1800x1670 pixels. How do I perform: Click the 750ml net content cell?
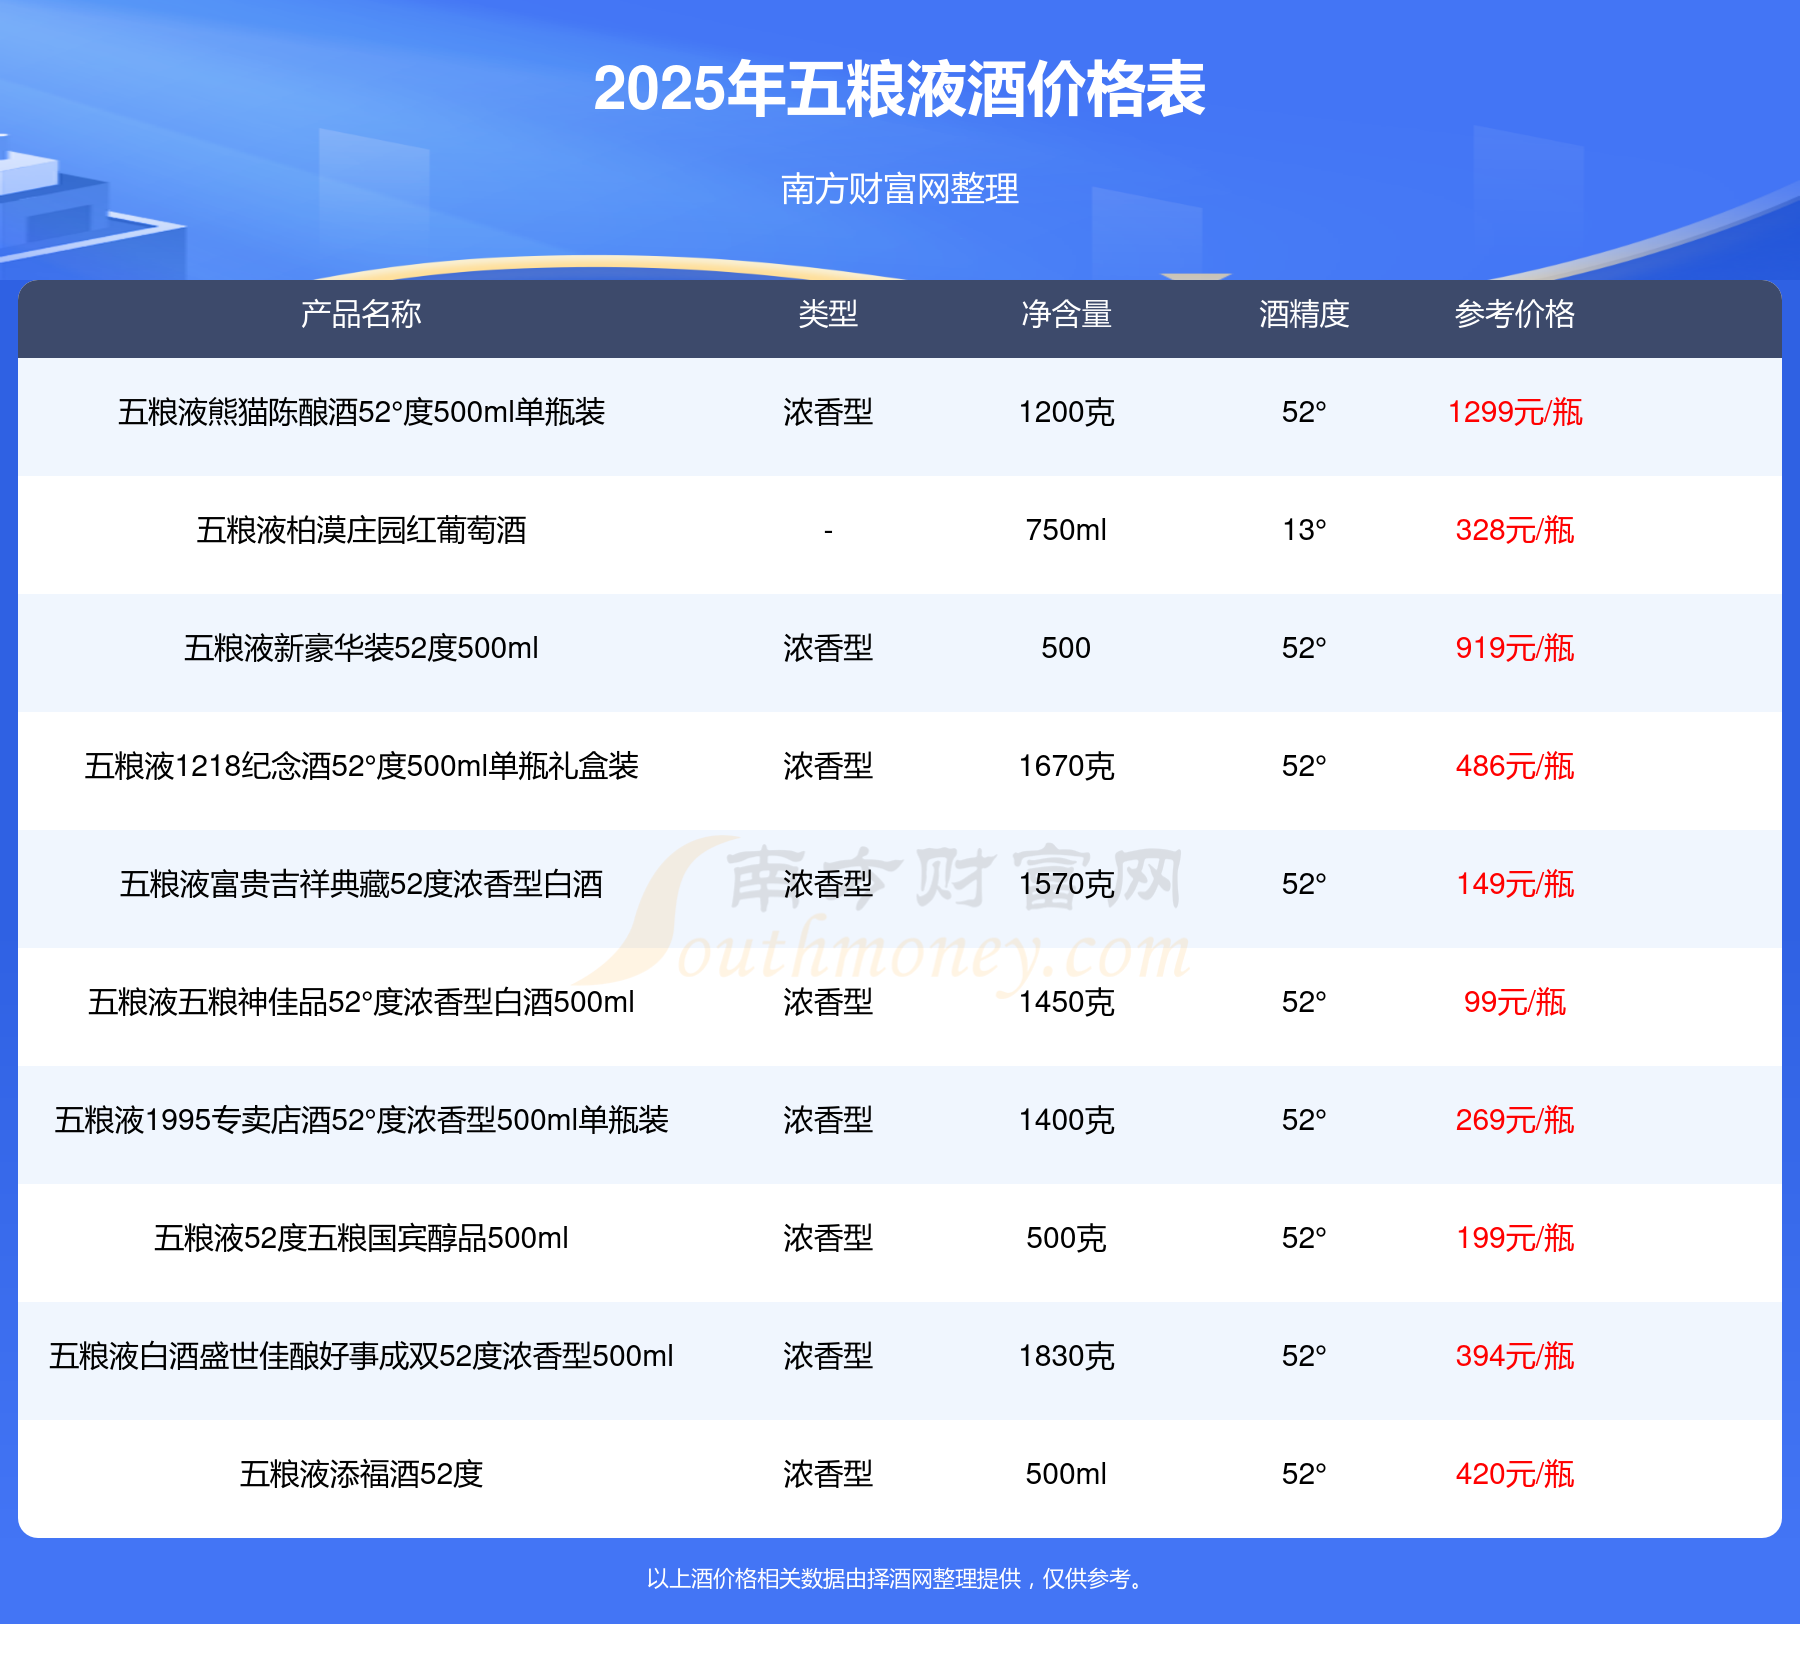(x=1066, y=530)
